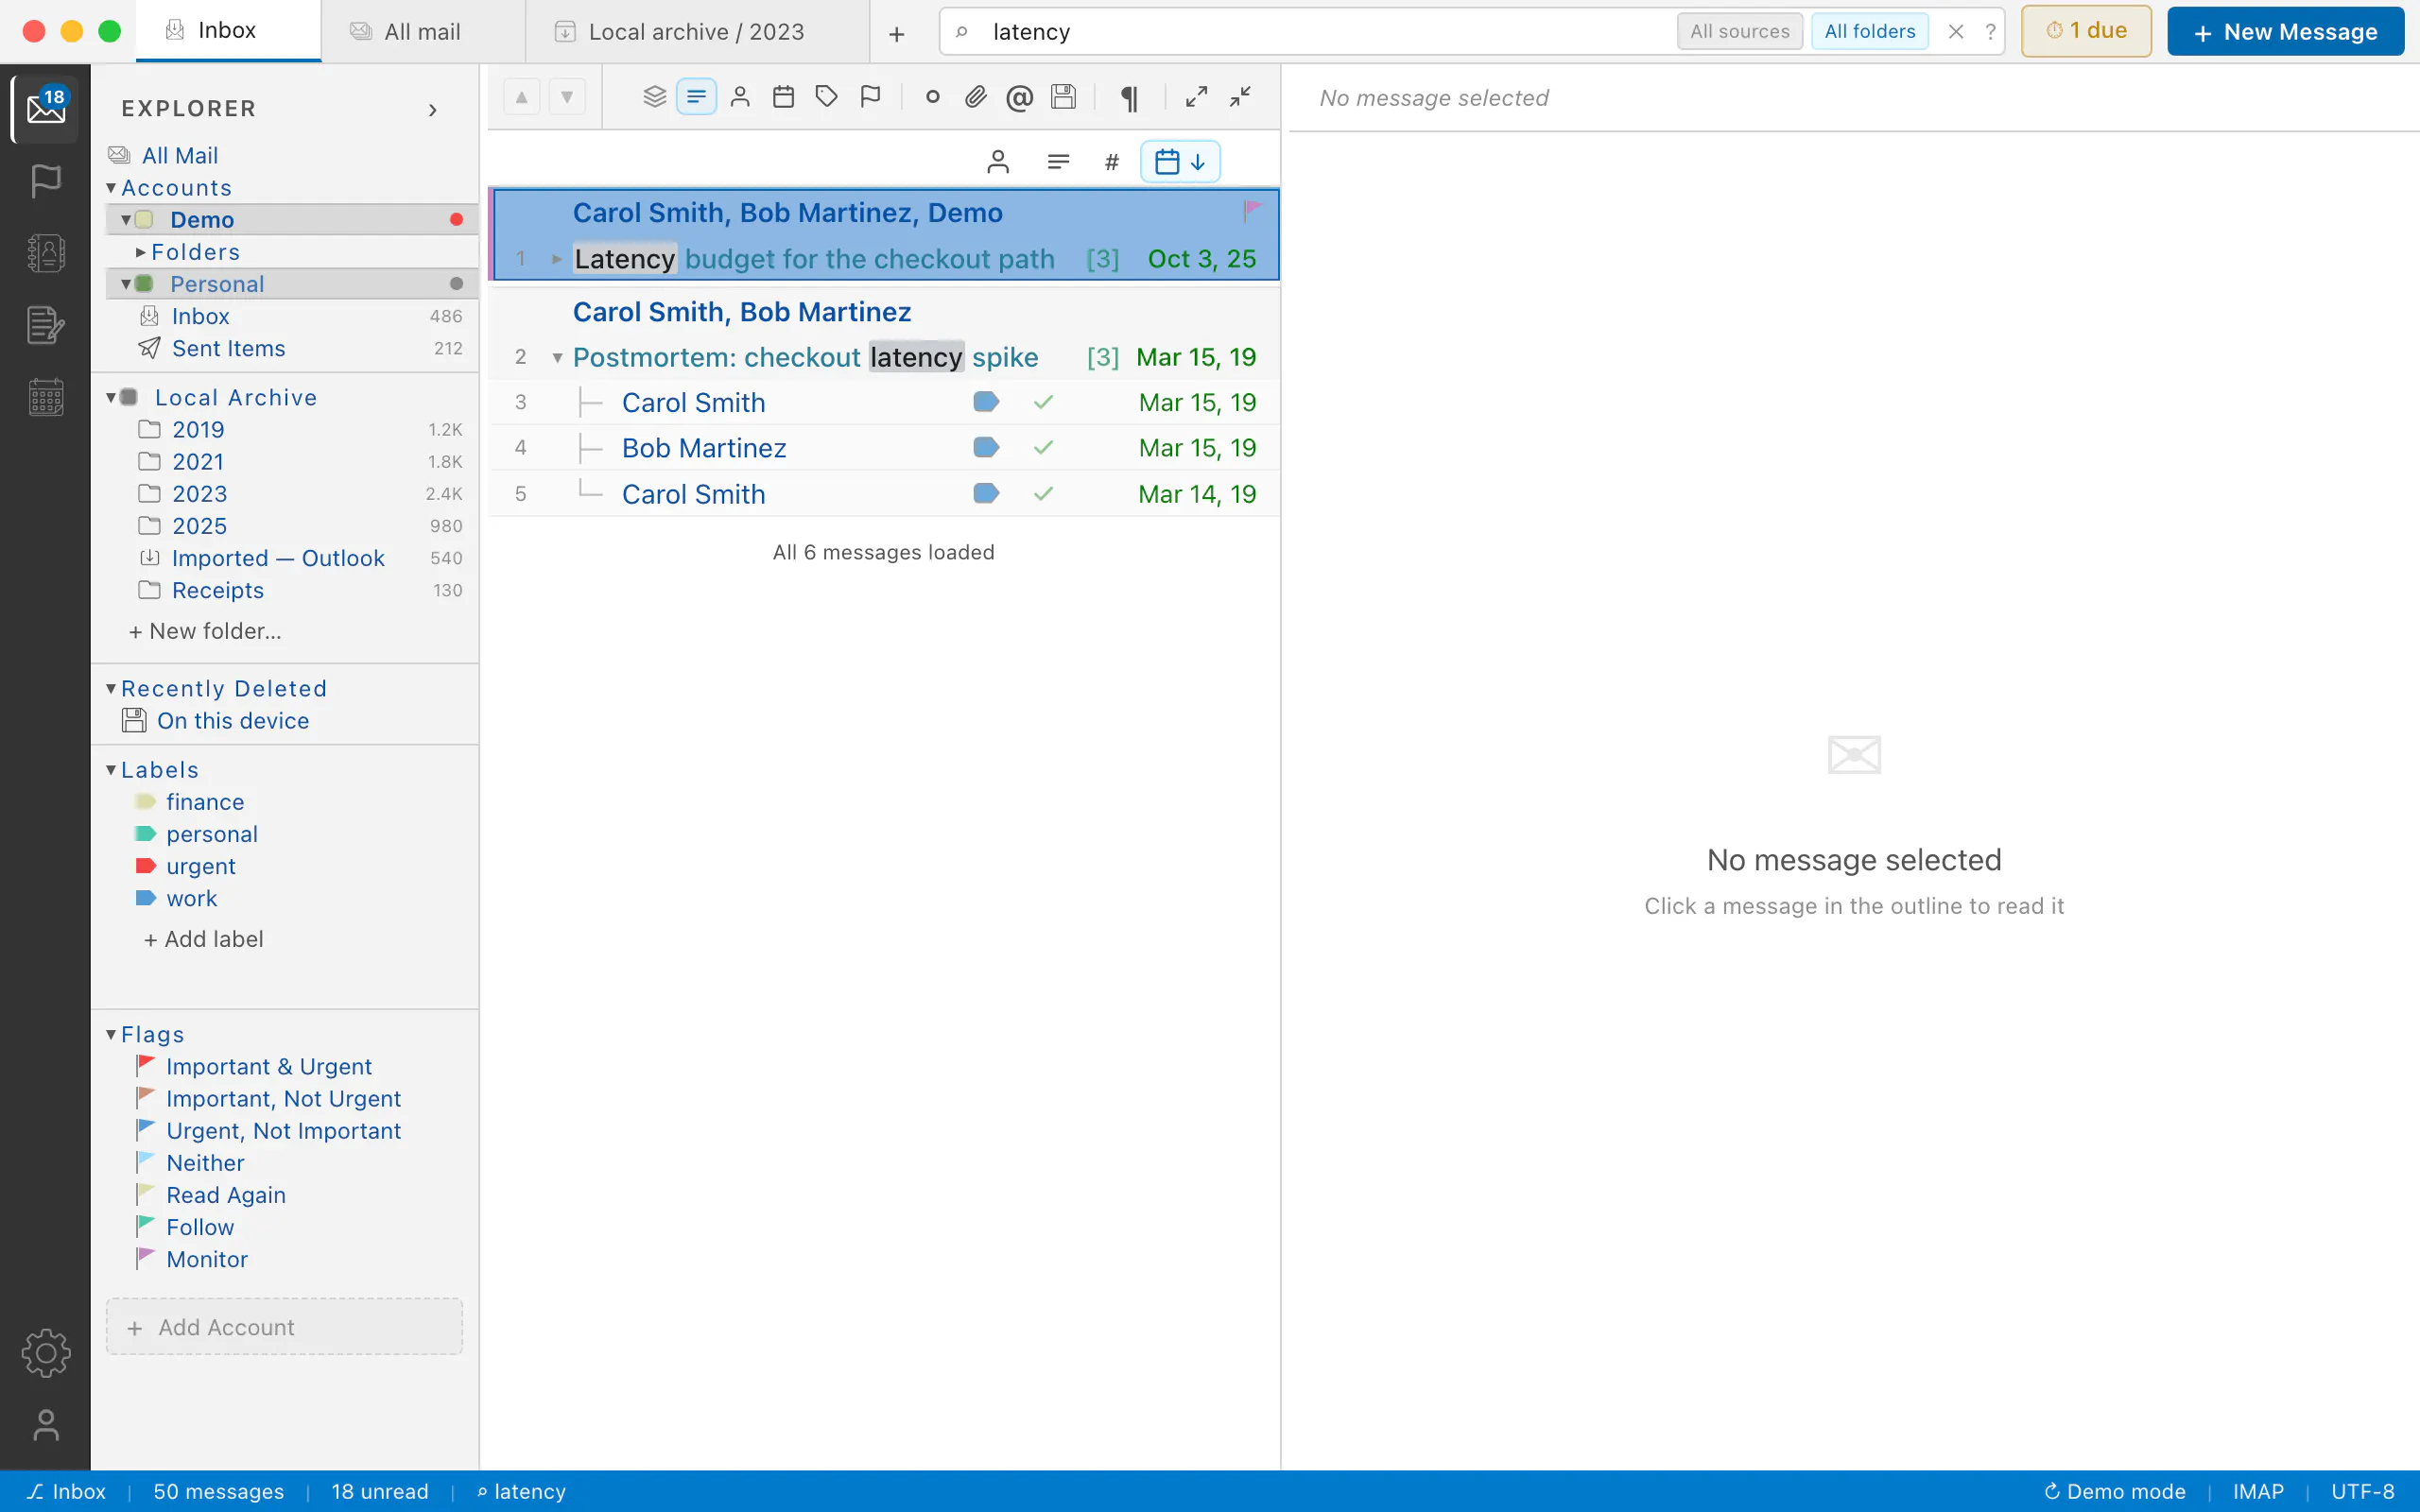
Task: Collapse the Labels section triangle
Action: click(111, 770)
